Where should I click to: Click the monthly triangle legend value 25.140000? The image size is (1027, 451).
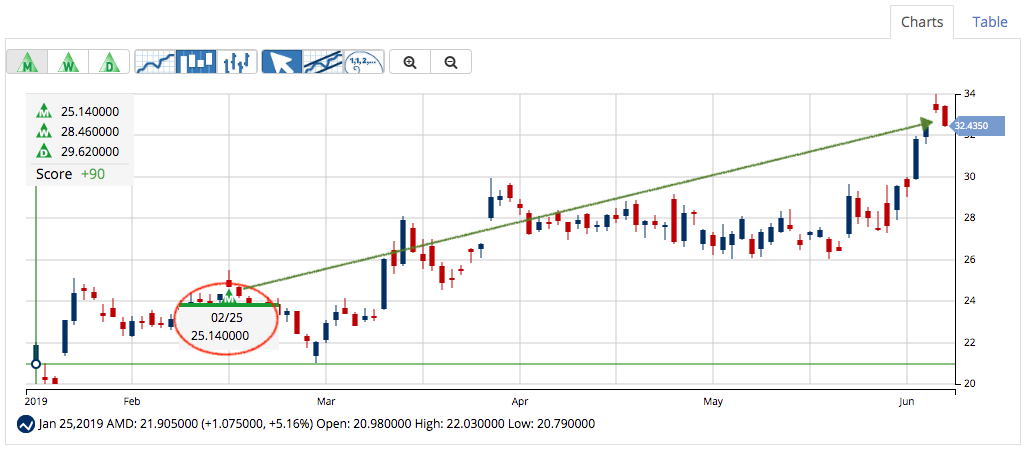coord(90,111)
